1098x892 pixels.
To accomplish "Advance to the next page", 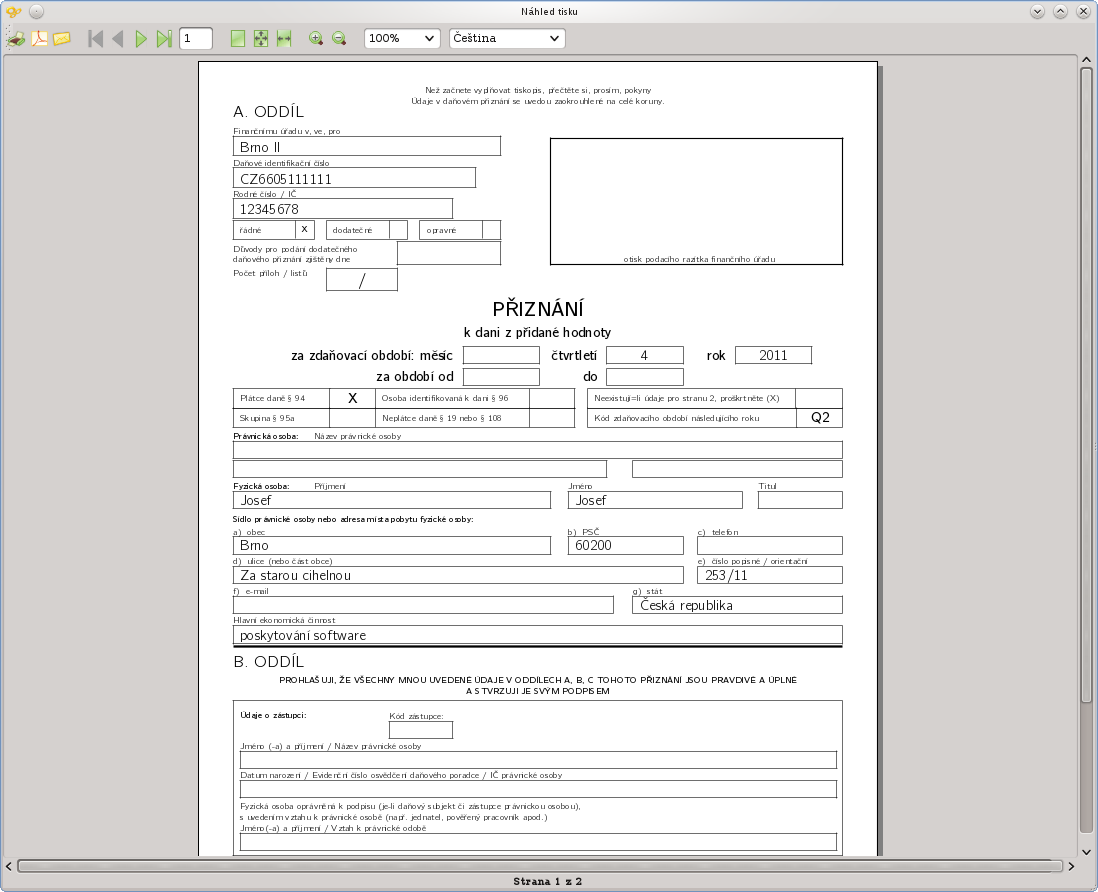I will [141, 39].
